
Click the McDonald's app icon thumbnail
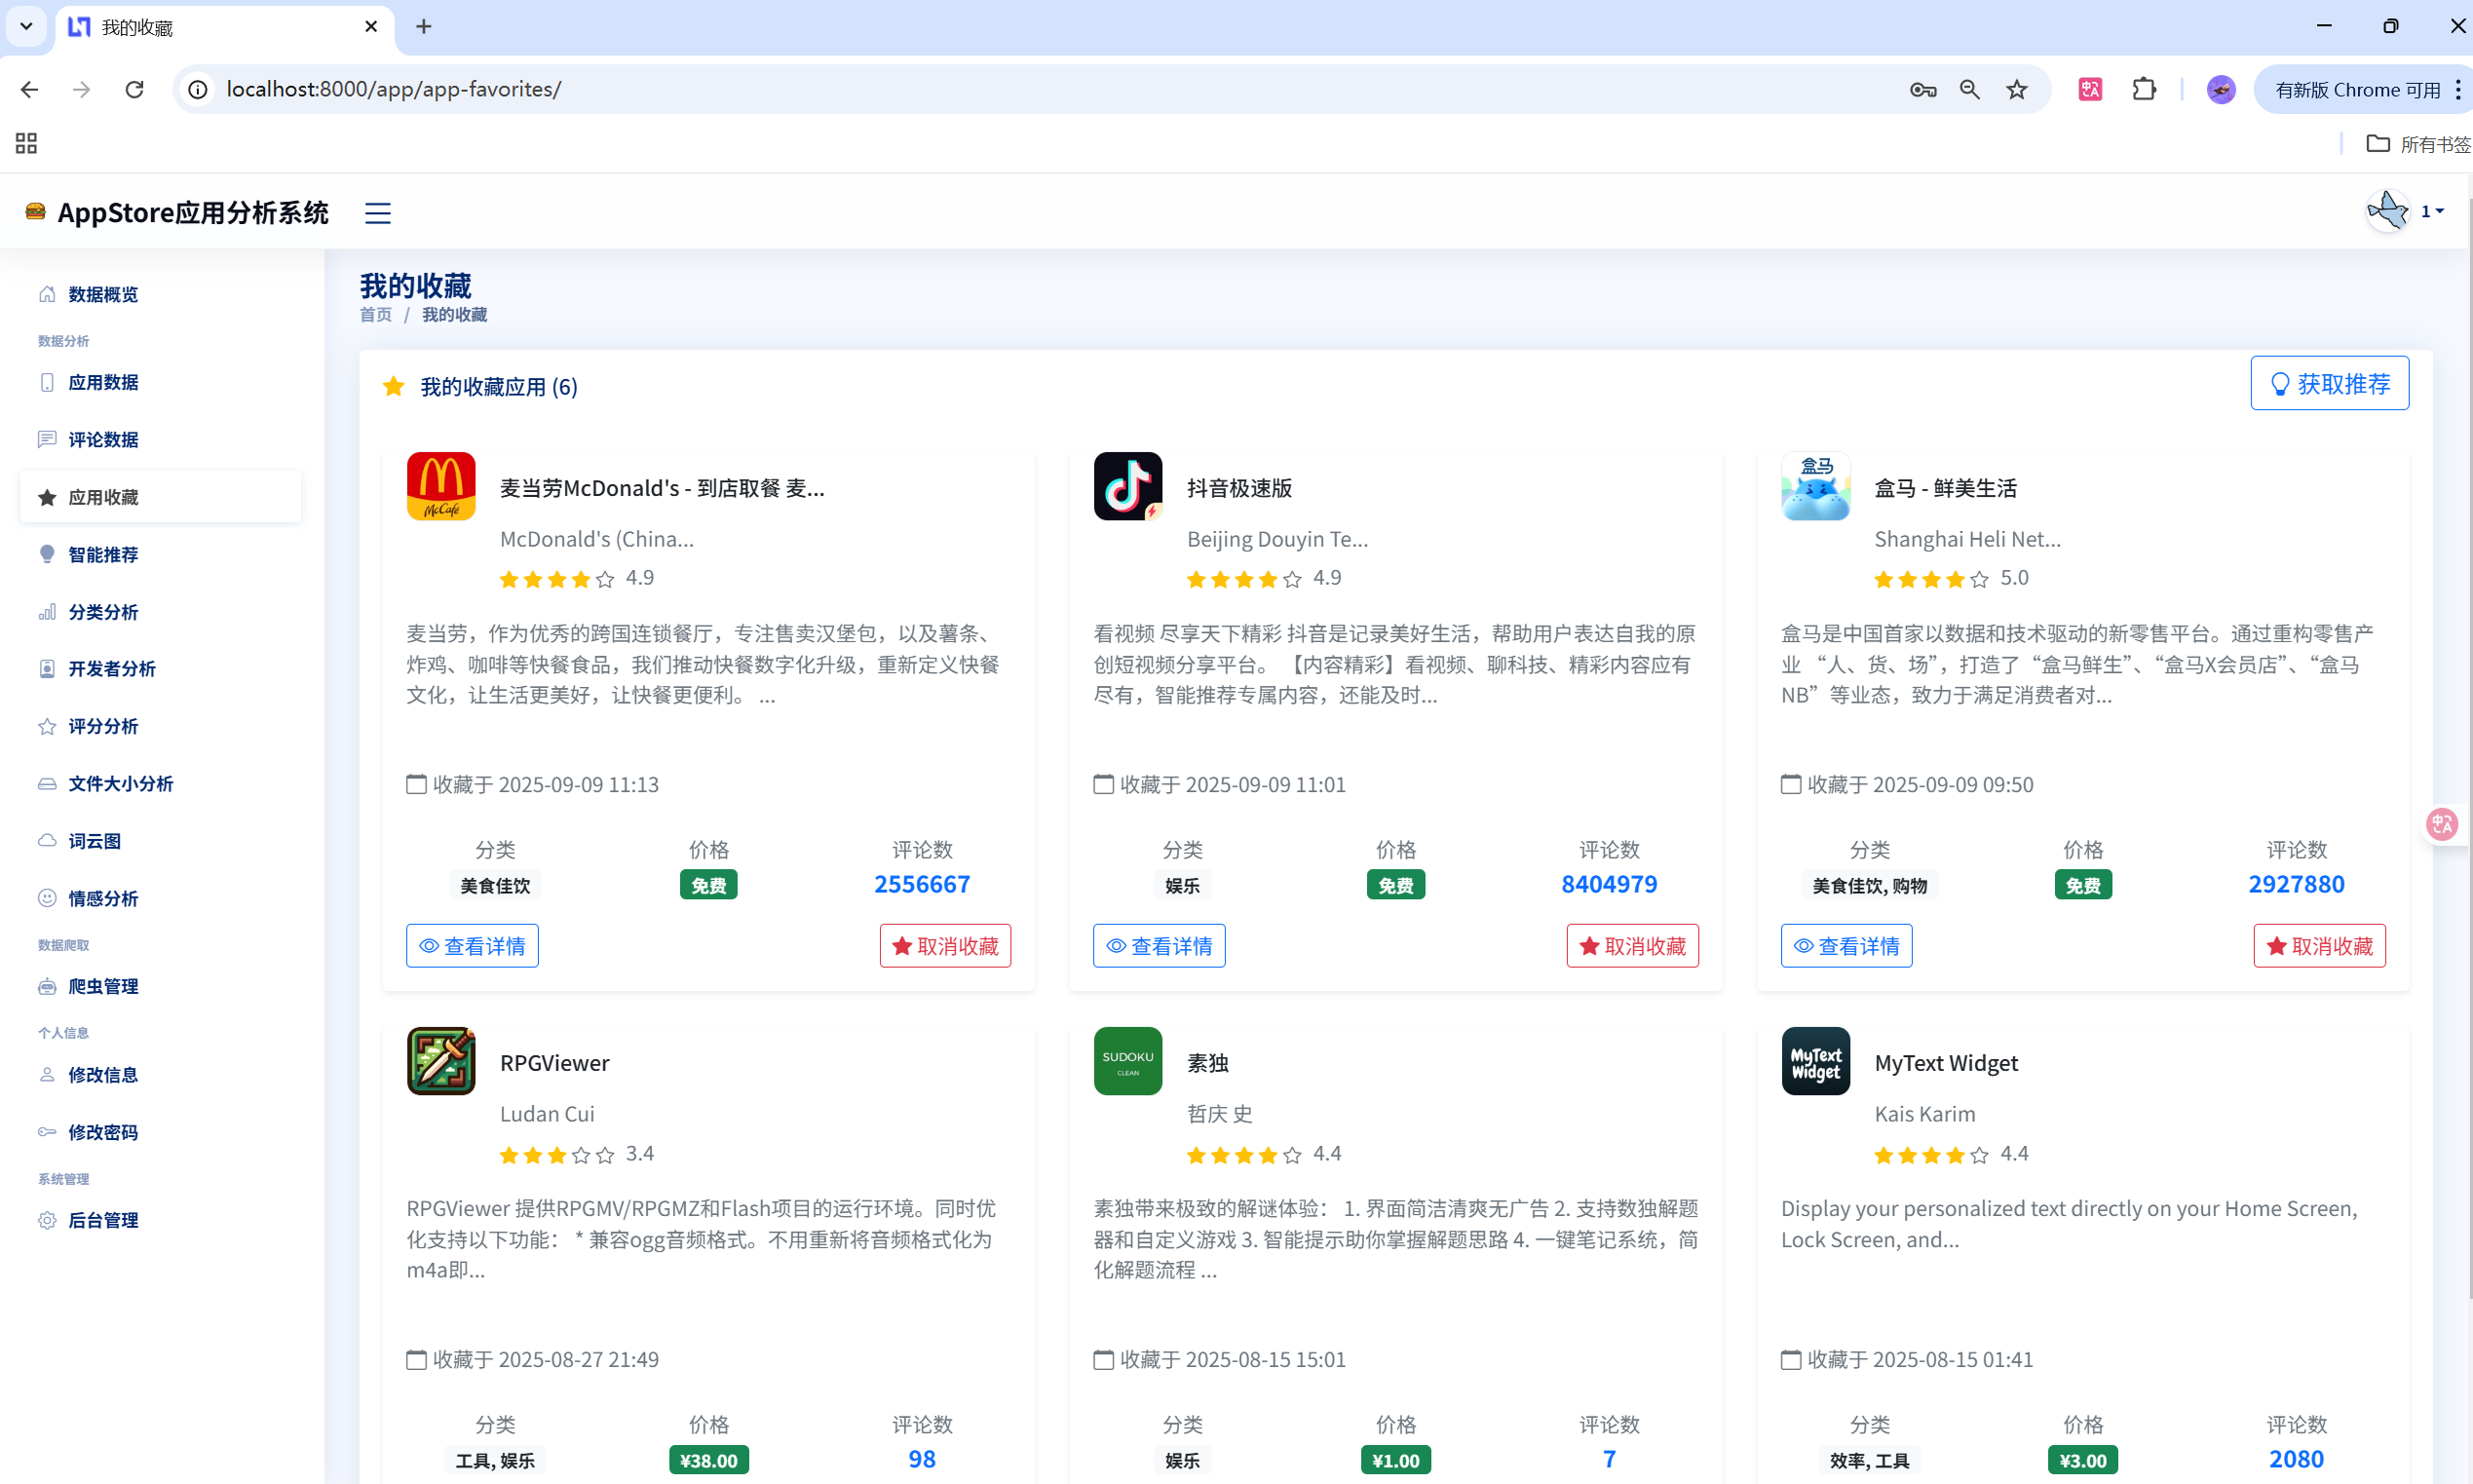(x=441, y=486)
